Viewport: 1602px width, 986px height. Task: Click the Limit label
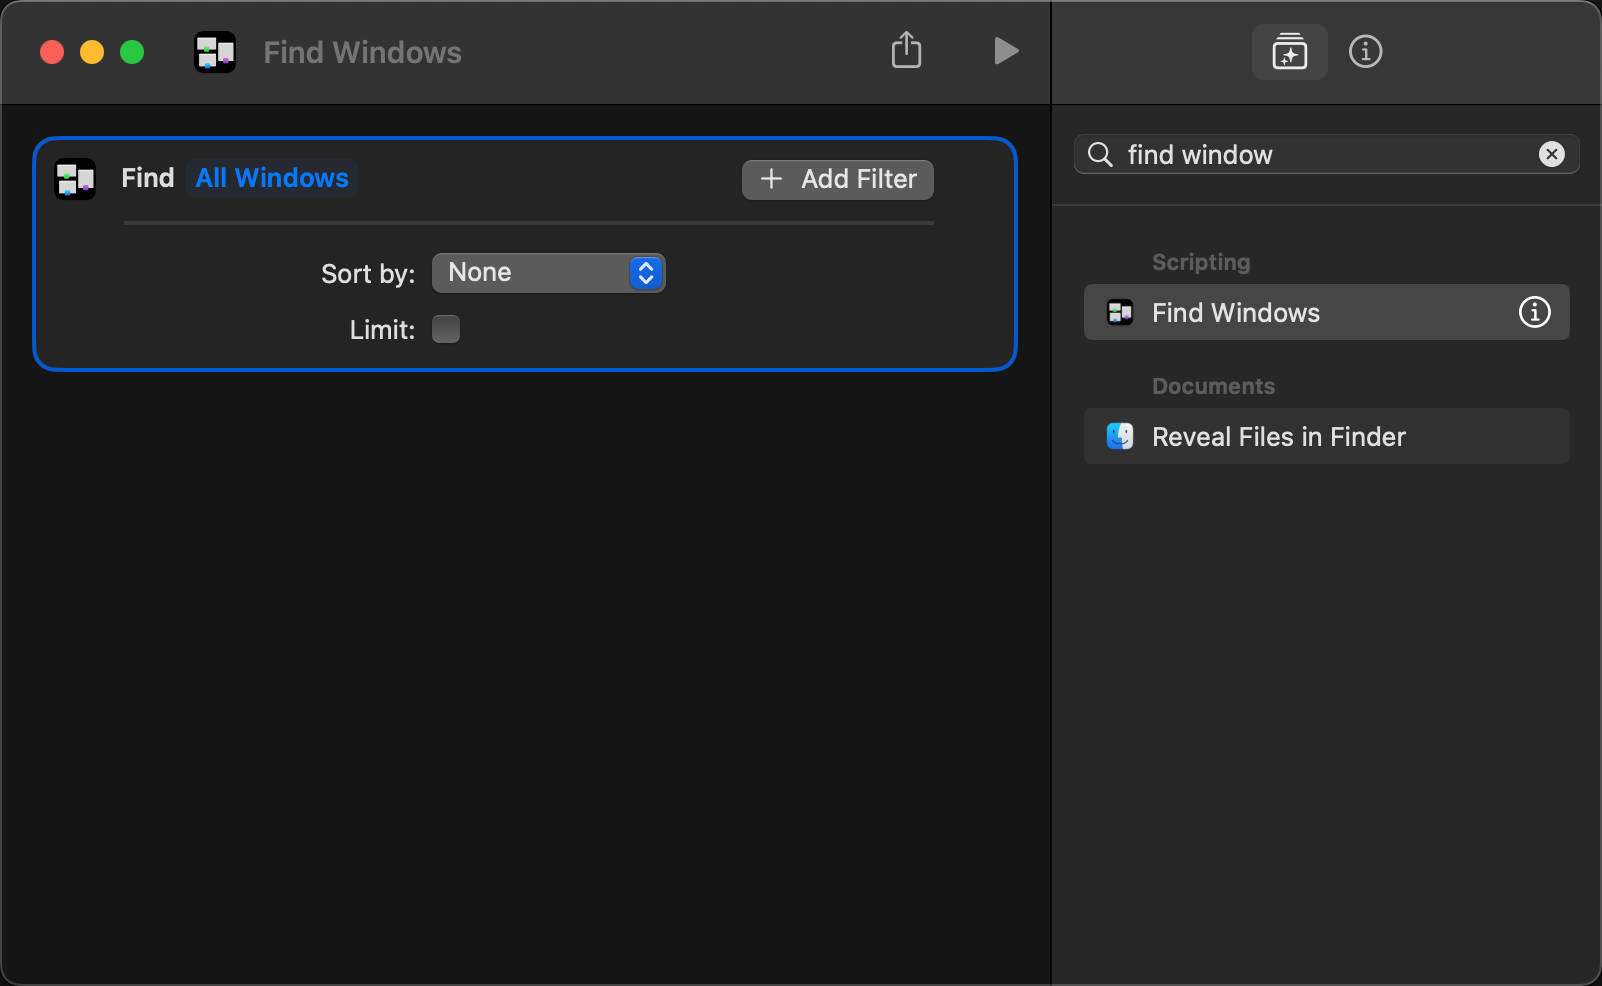tap(382, 330)
